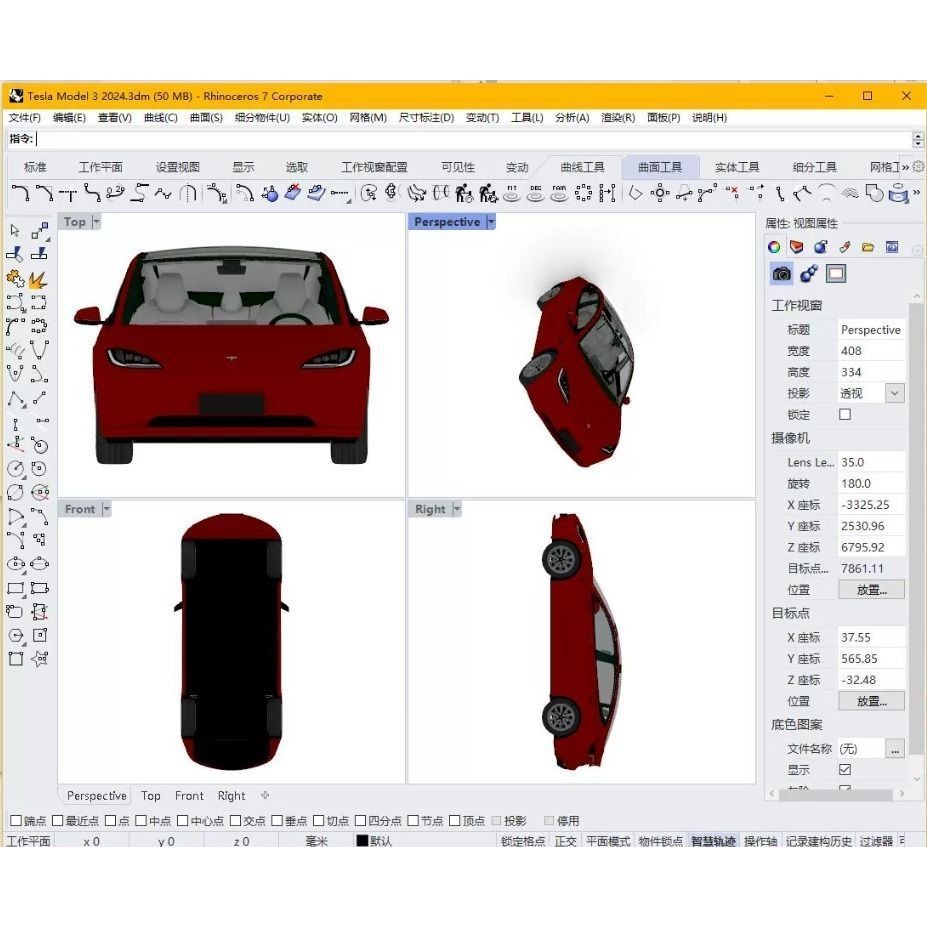Click the properties panel horizontal scrollbar
The height and width of the screenshot is (927, 927).
coord(836,793)
